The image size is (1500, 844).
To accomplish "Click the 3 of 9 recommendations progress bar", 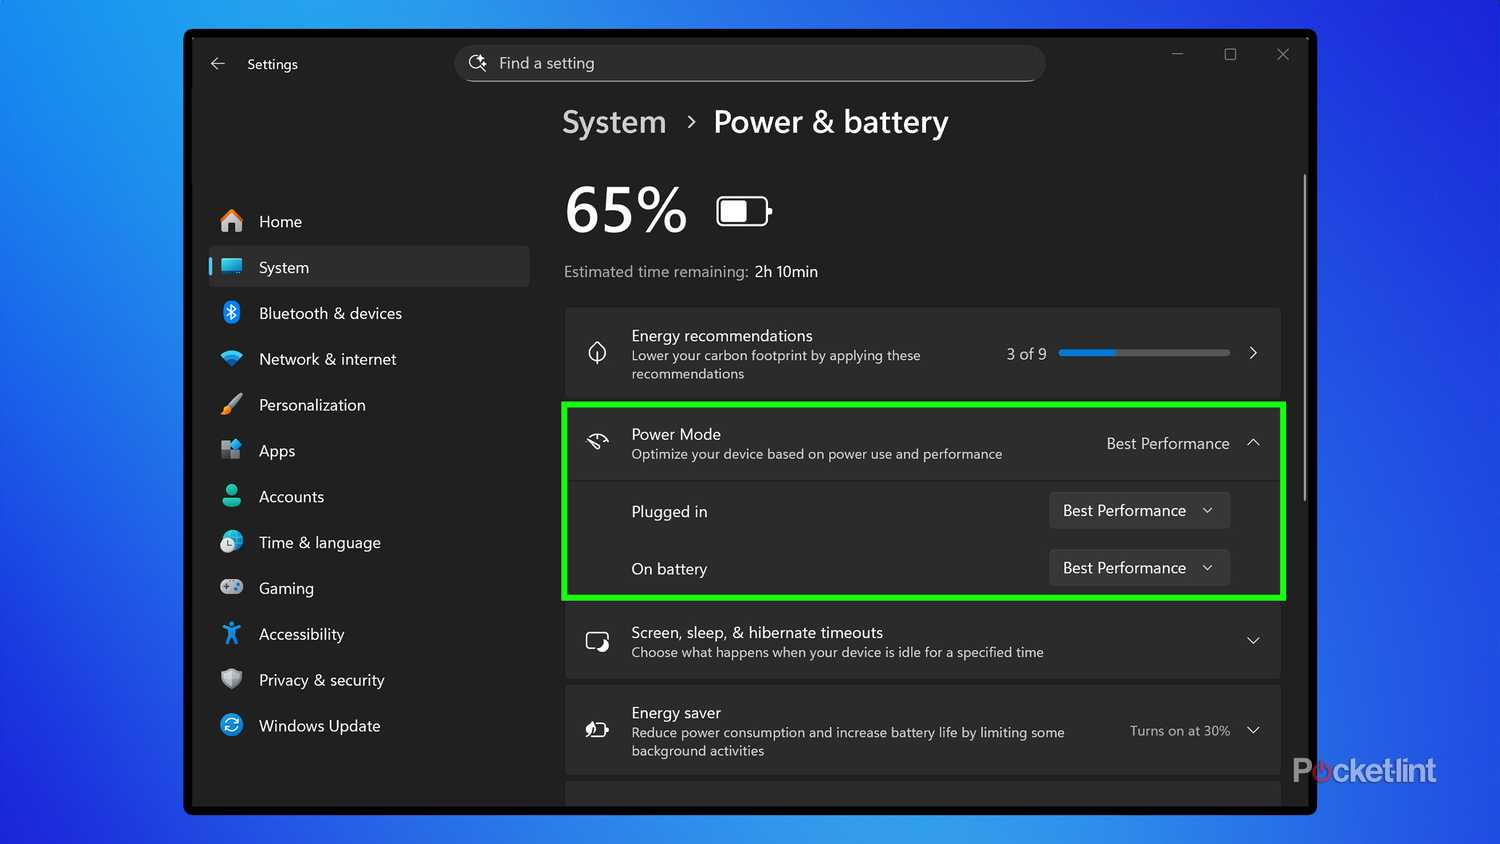I will [1143, 353].
